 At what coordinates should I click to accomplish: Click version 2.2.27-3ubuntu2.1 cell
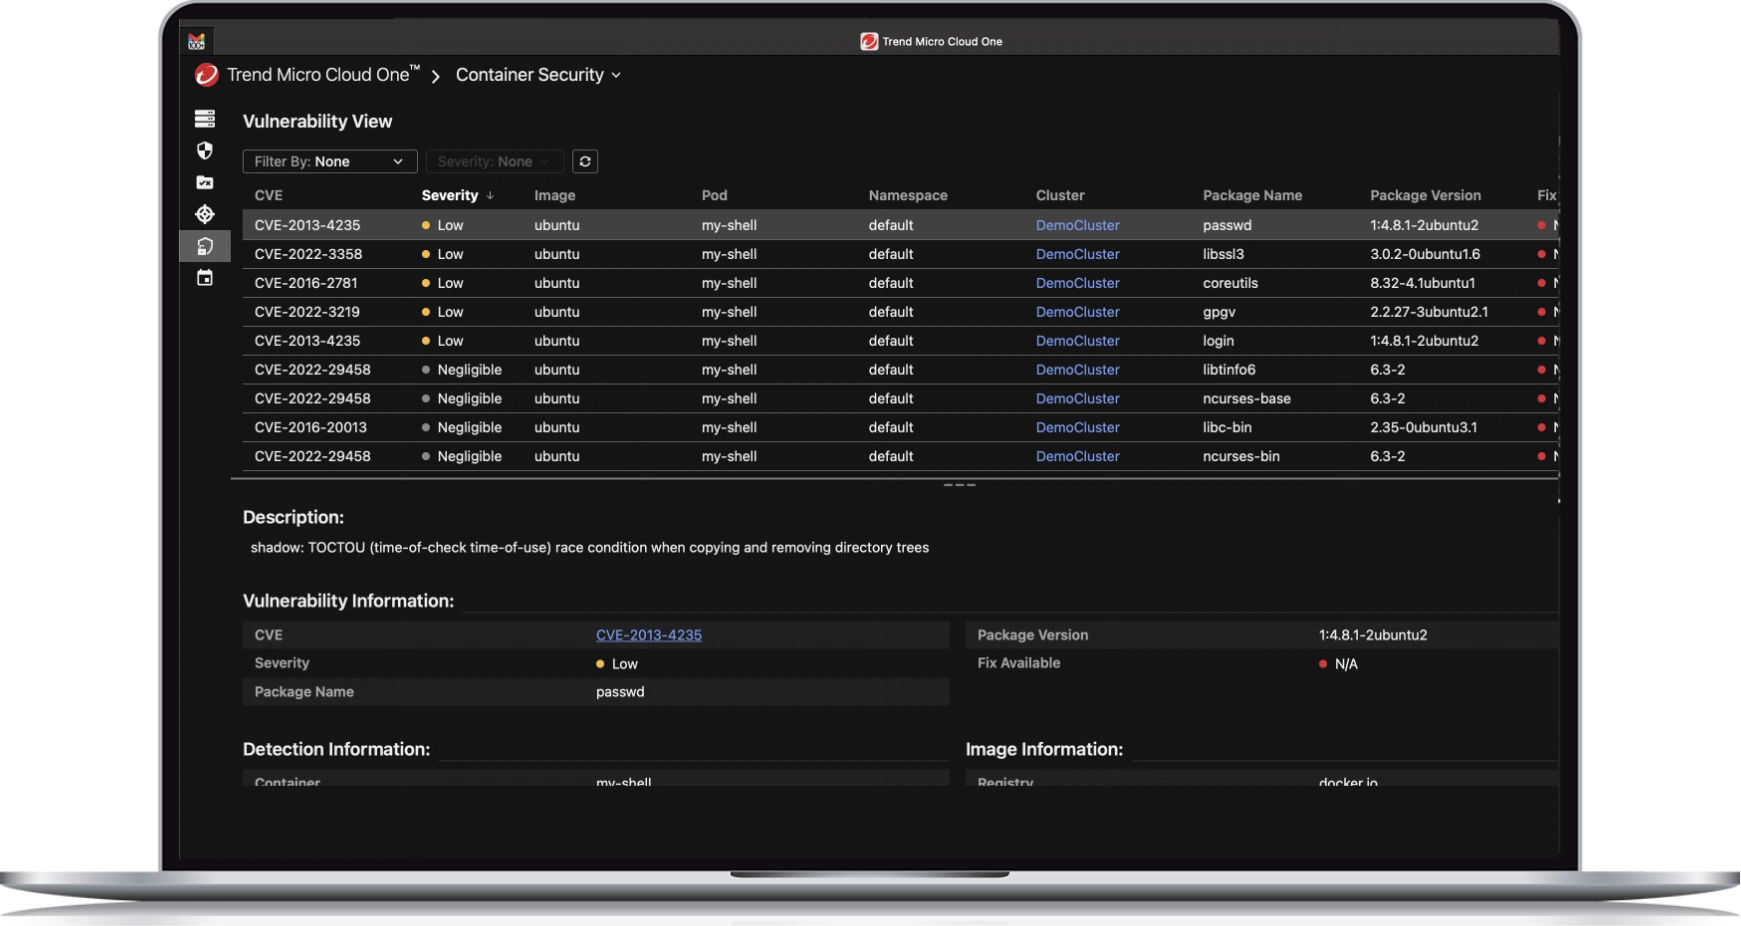(x=1429, y=312)
